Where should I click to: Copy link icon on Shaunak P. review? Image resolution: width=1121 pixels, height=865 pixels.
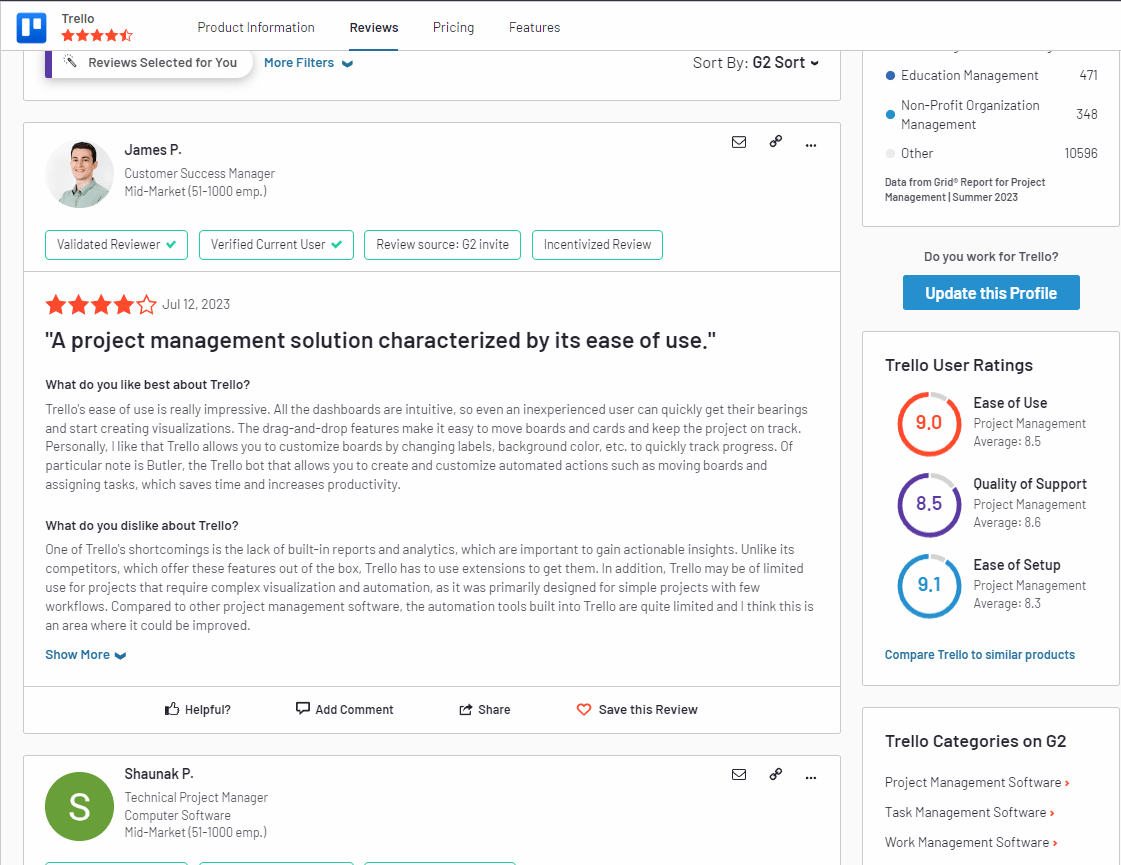776,774
